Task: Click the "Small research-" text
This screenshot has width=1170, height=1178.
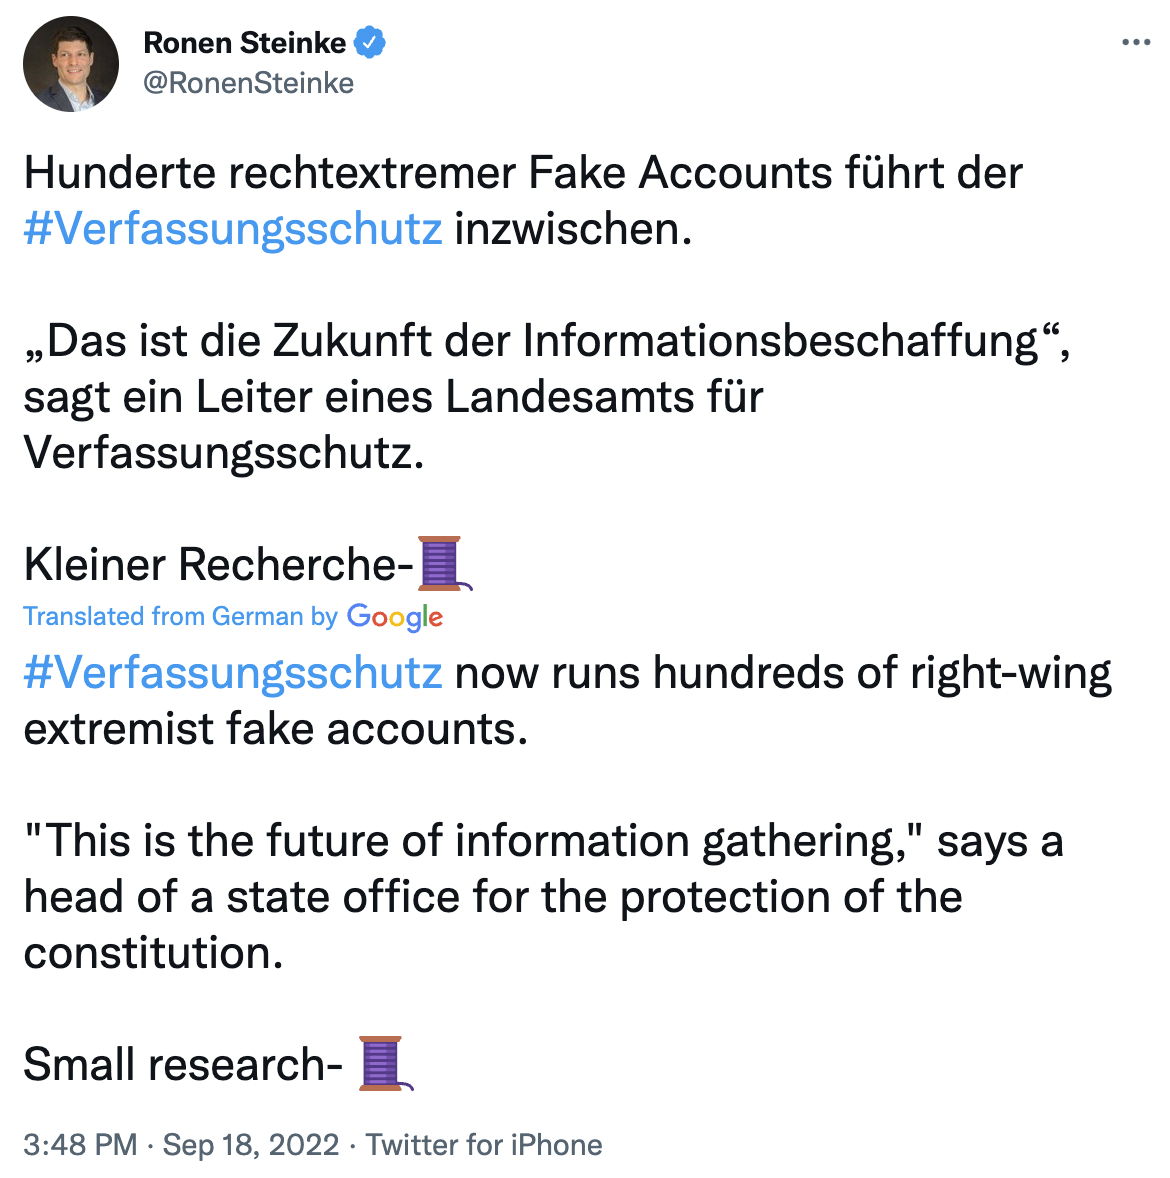Action: click(x=183, y=1064)
